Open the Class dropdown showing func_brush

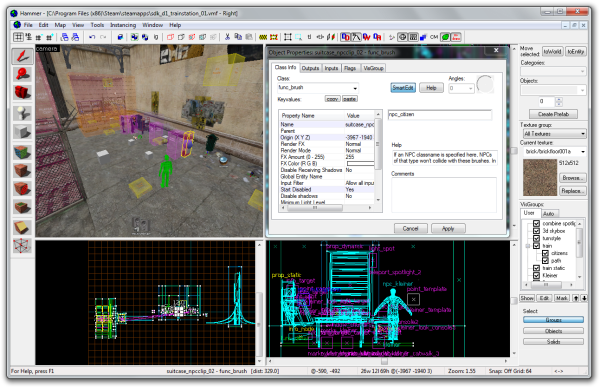(318, 88)
